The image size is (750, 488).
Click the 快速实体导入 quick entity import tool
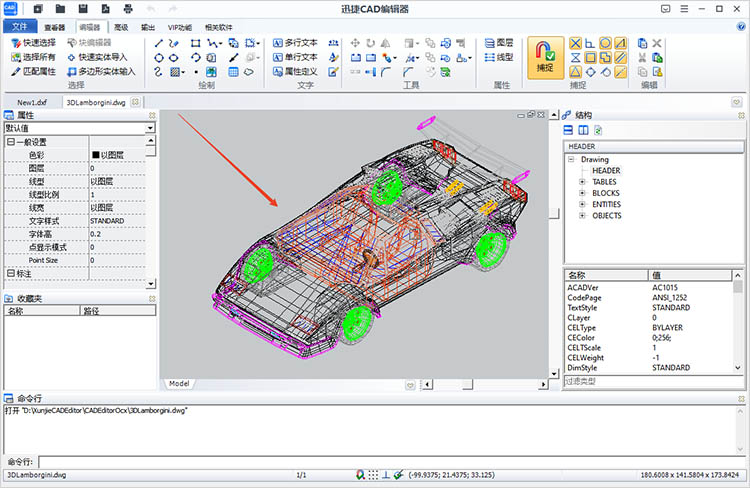click(100, 58)
